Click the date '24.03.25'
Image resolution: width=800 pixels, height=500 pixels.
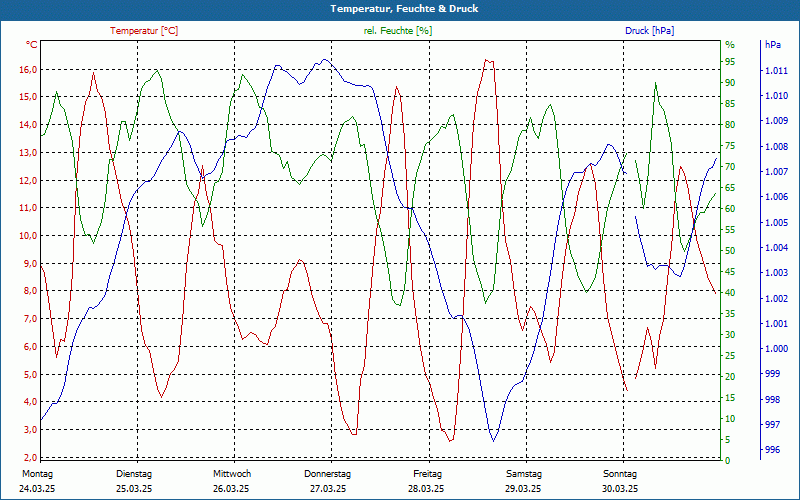pyautogui.click(x=37, y=489)
